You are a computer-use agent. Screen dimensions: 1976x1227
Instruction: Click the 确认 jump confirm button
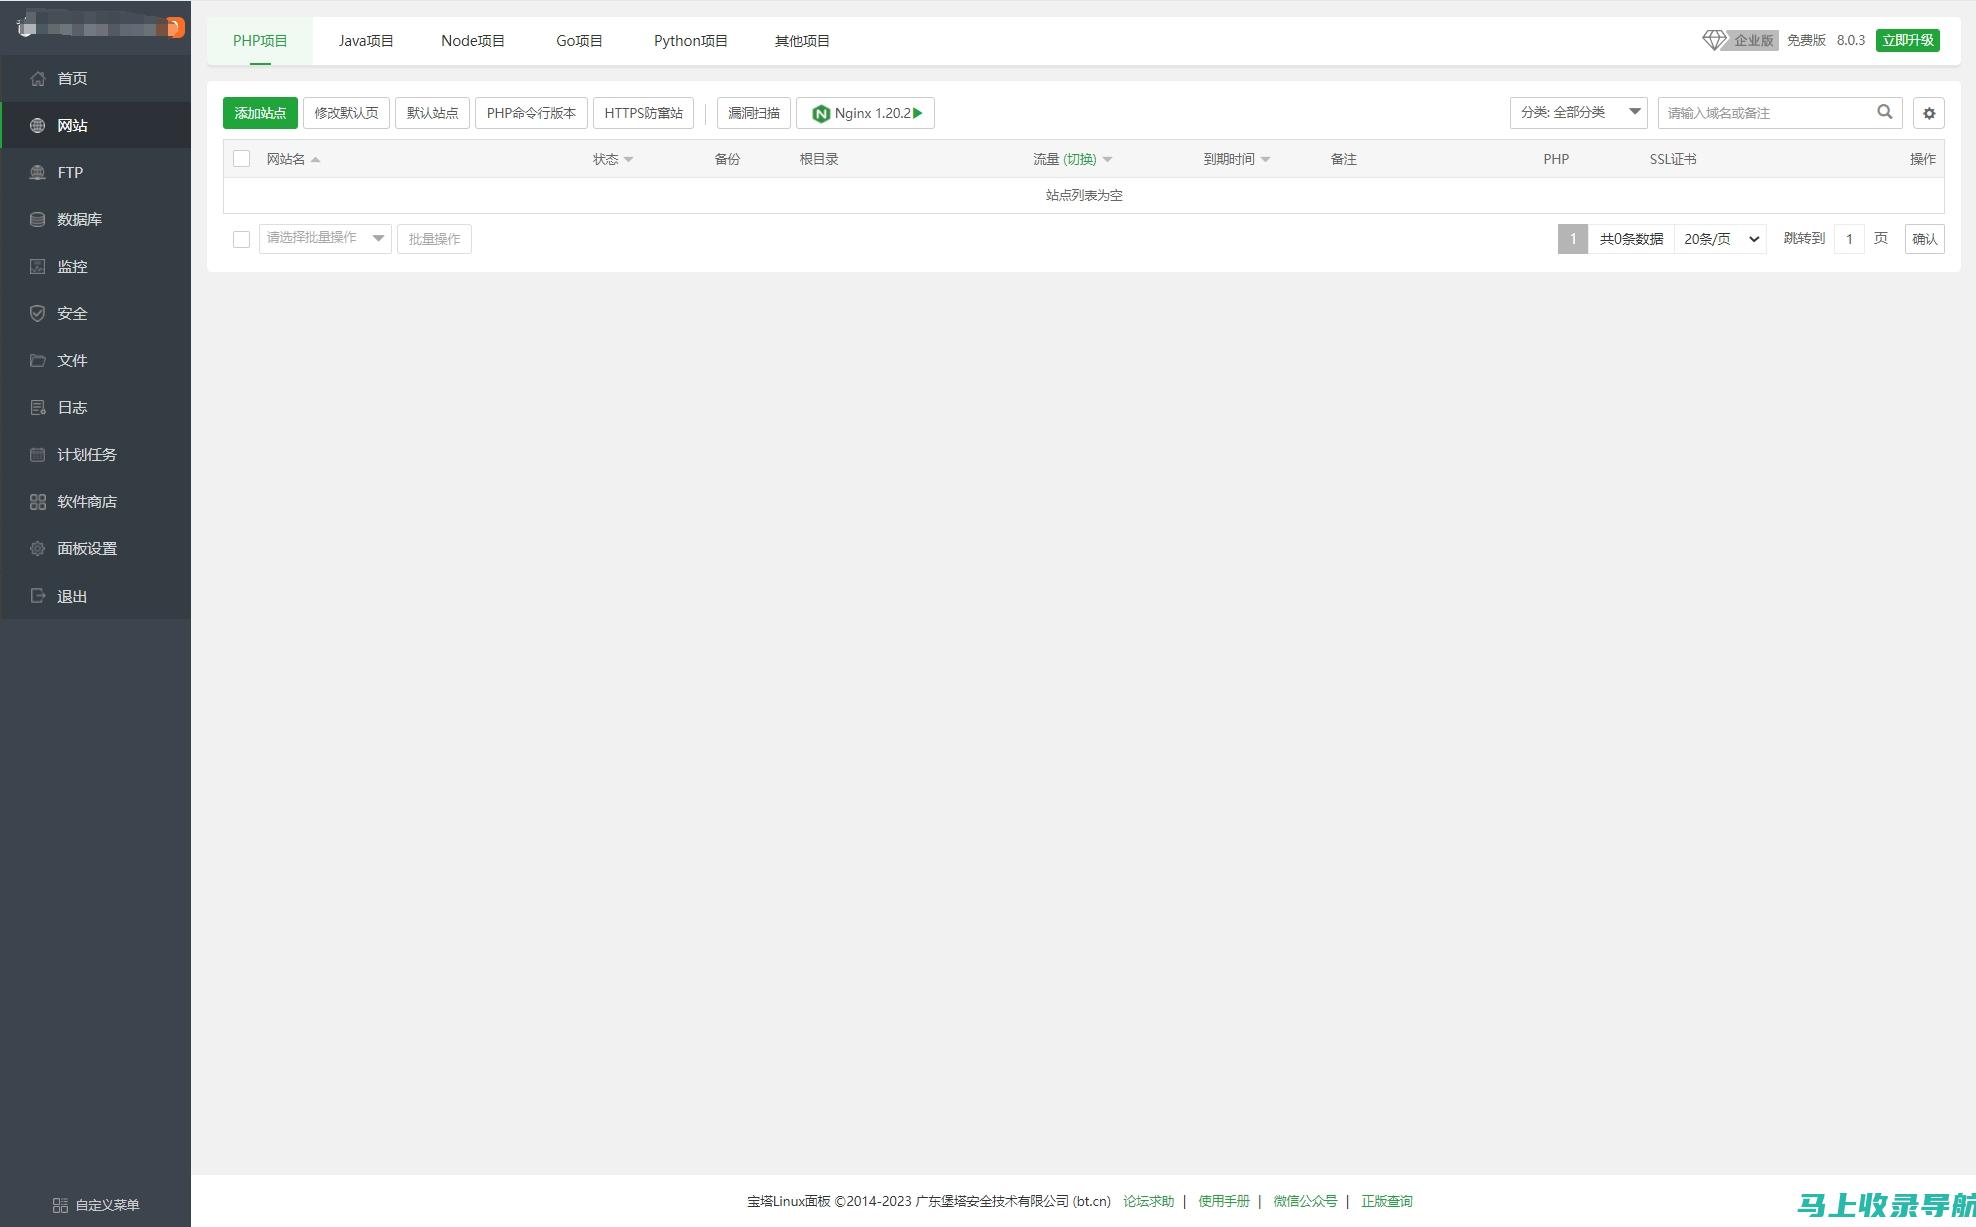tap(1925, 239)
